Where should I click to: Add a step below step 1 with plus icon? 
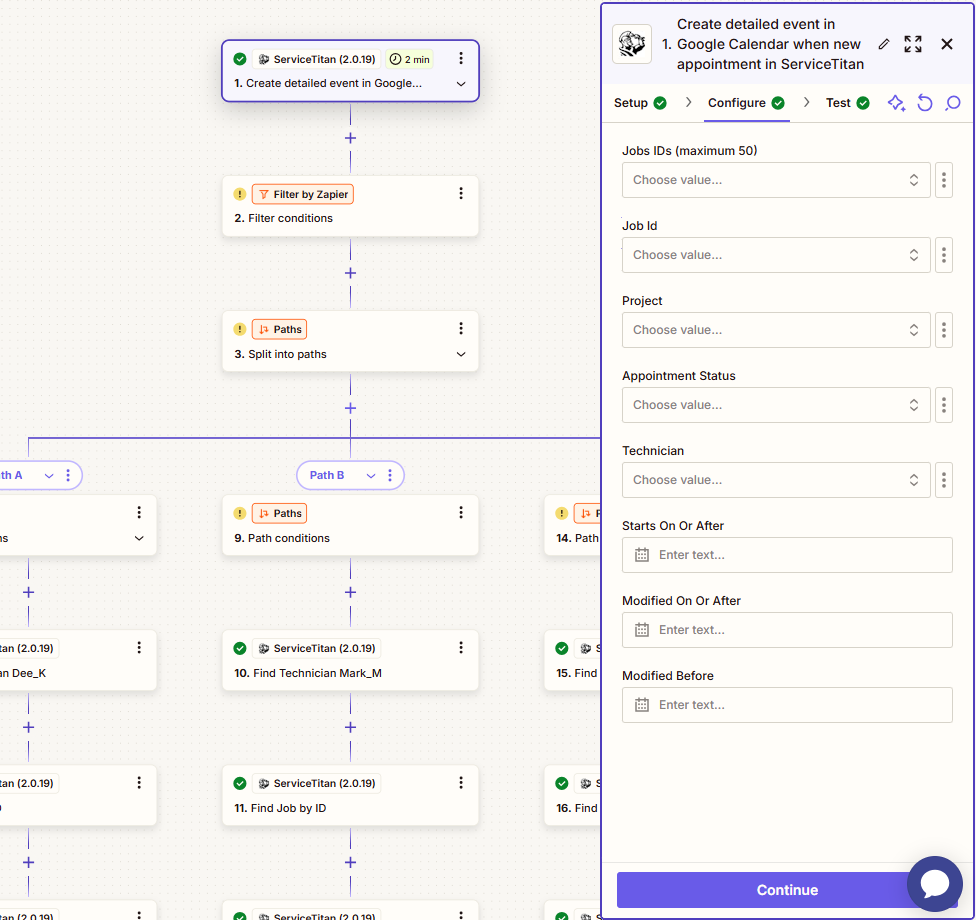(x=350, y=138)
